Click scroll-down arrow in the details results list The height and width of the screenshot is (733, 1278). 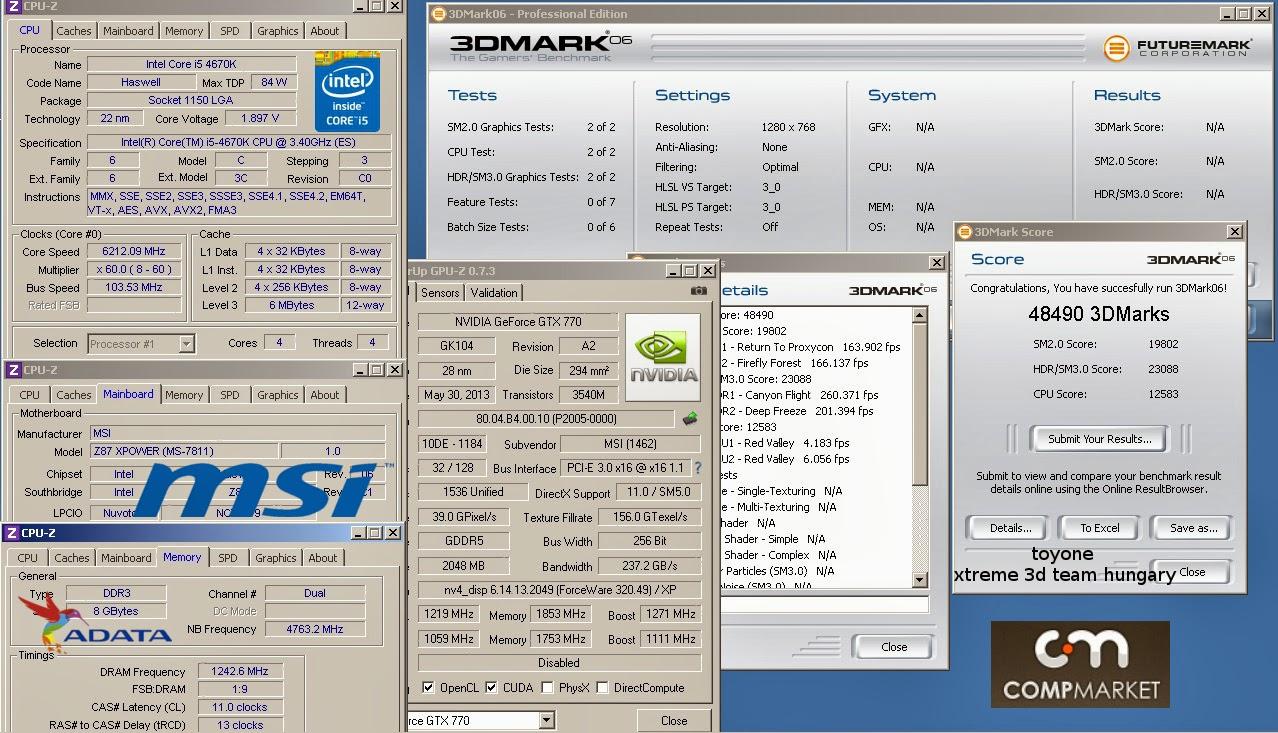pos(920,580)
